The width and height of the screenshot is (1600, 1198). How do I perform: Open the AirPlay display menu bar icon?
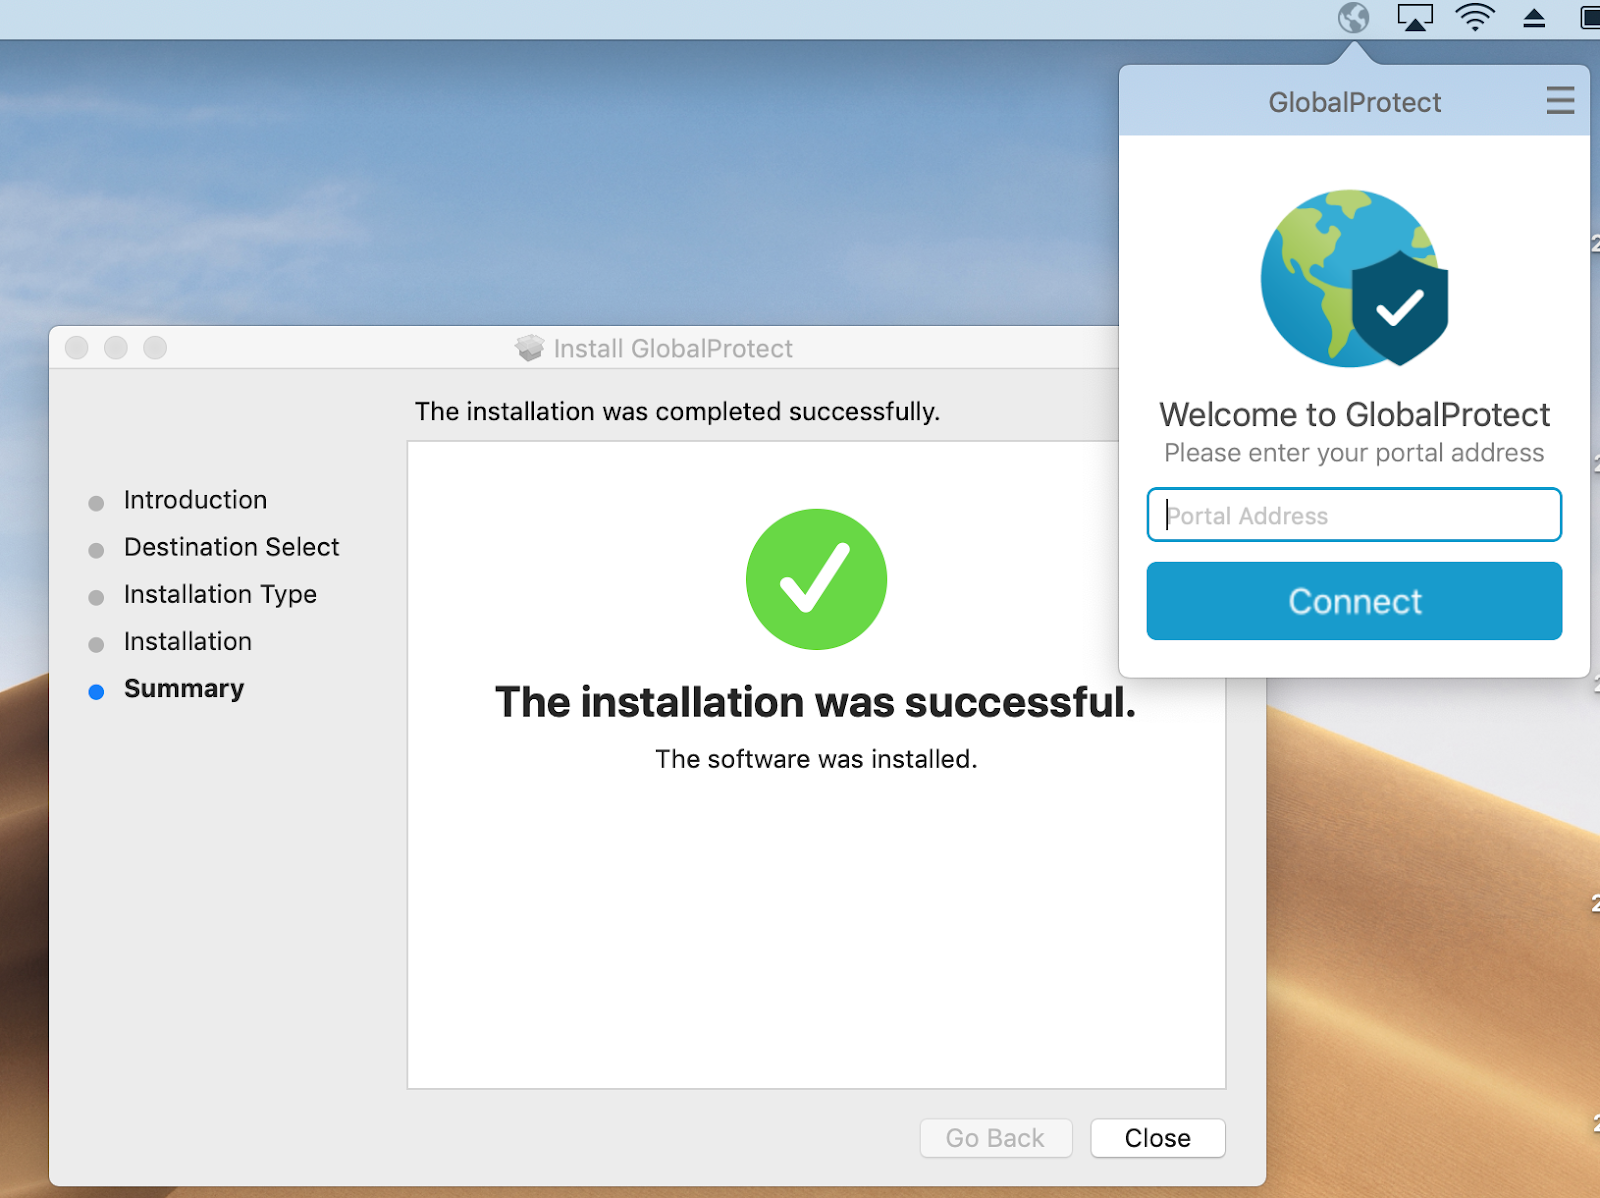coord(1414,18)
